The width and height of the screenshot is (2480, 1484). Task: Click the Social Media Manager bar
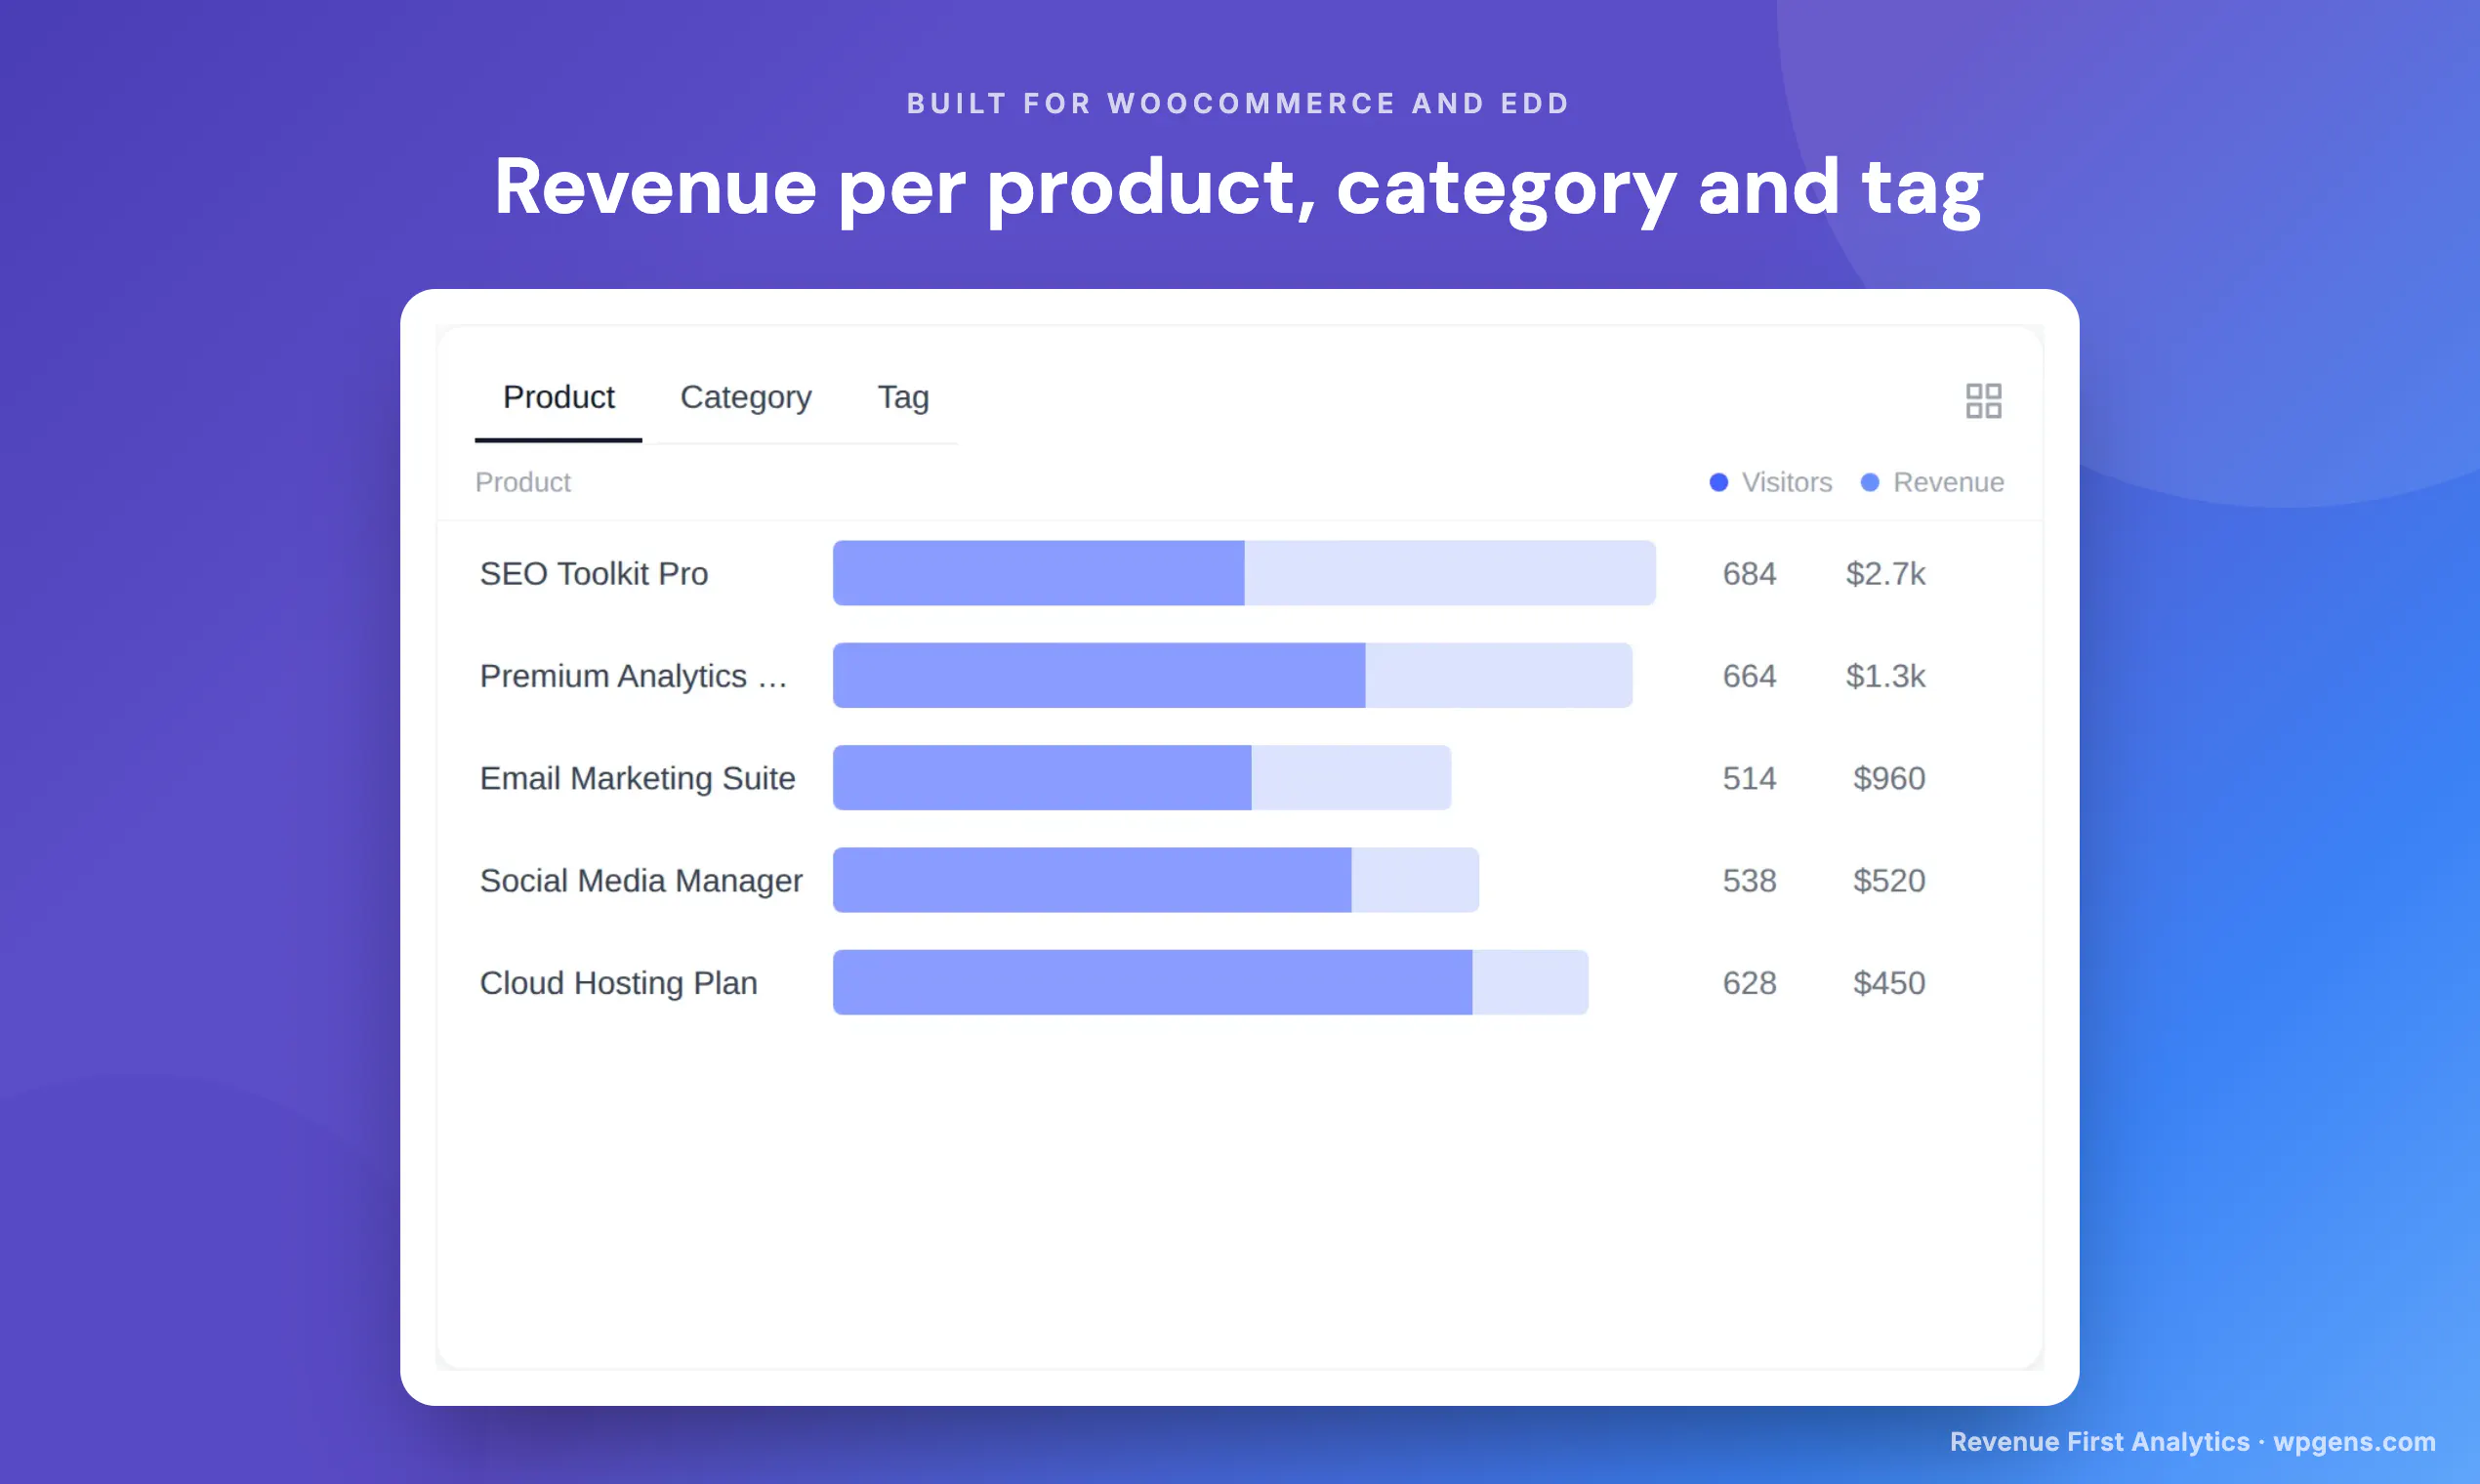coord(1156,880)
